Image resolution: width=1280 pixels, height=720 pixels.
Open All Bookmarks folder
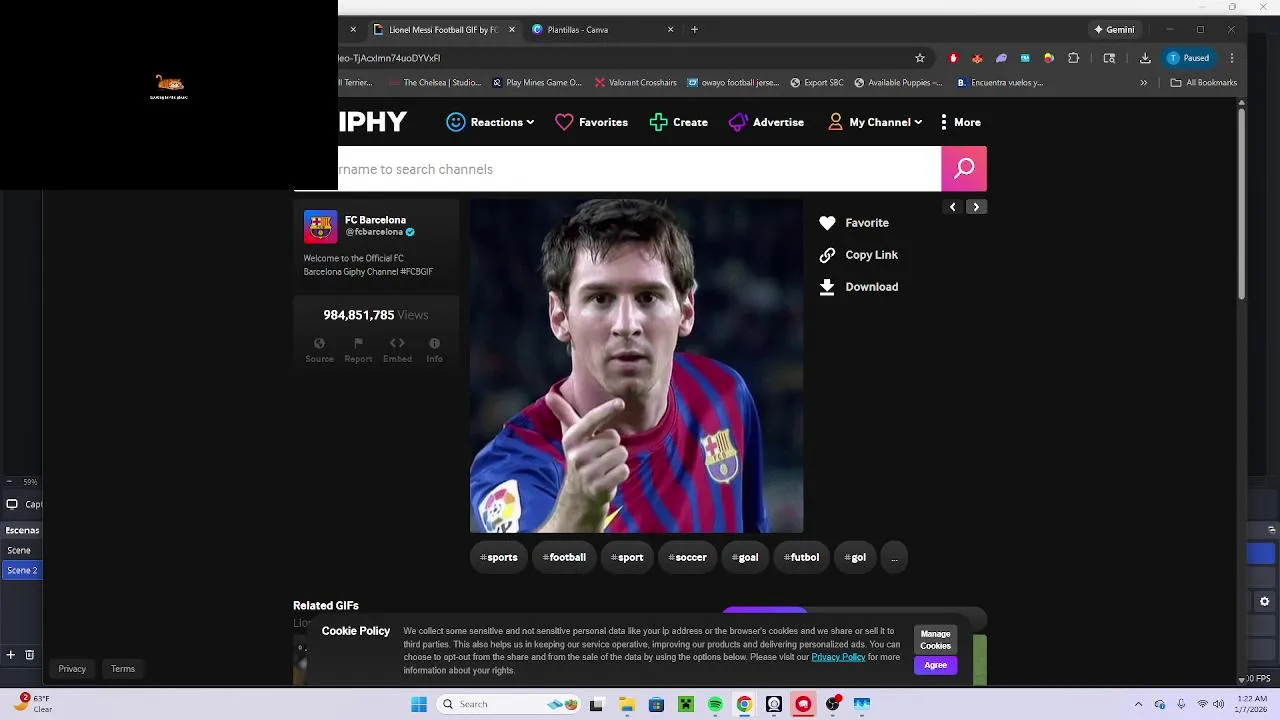pyautogui.click(x=1204, y=83)
